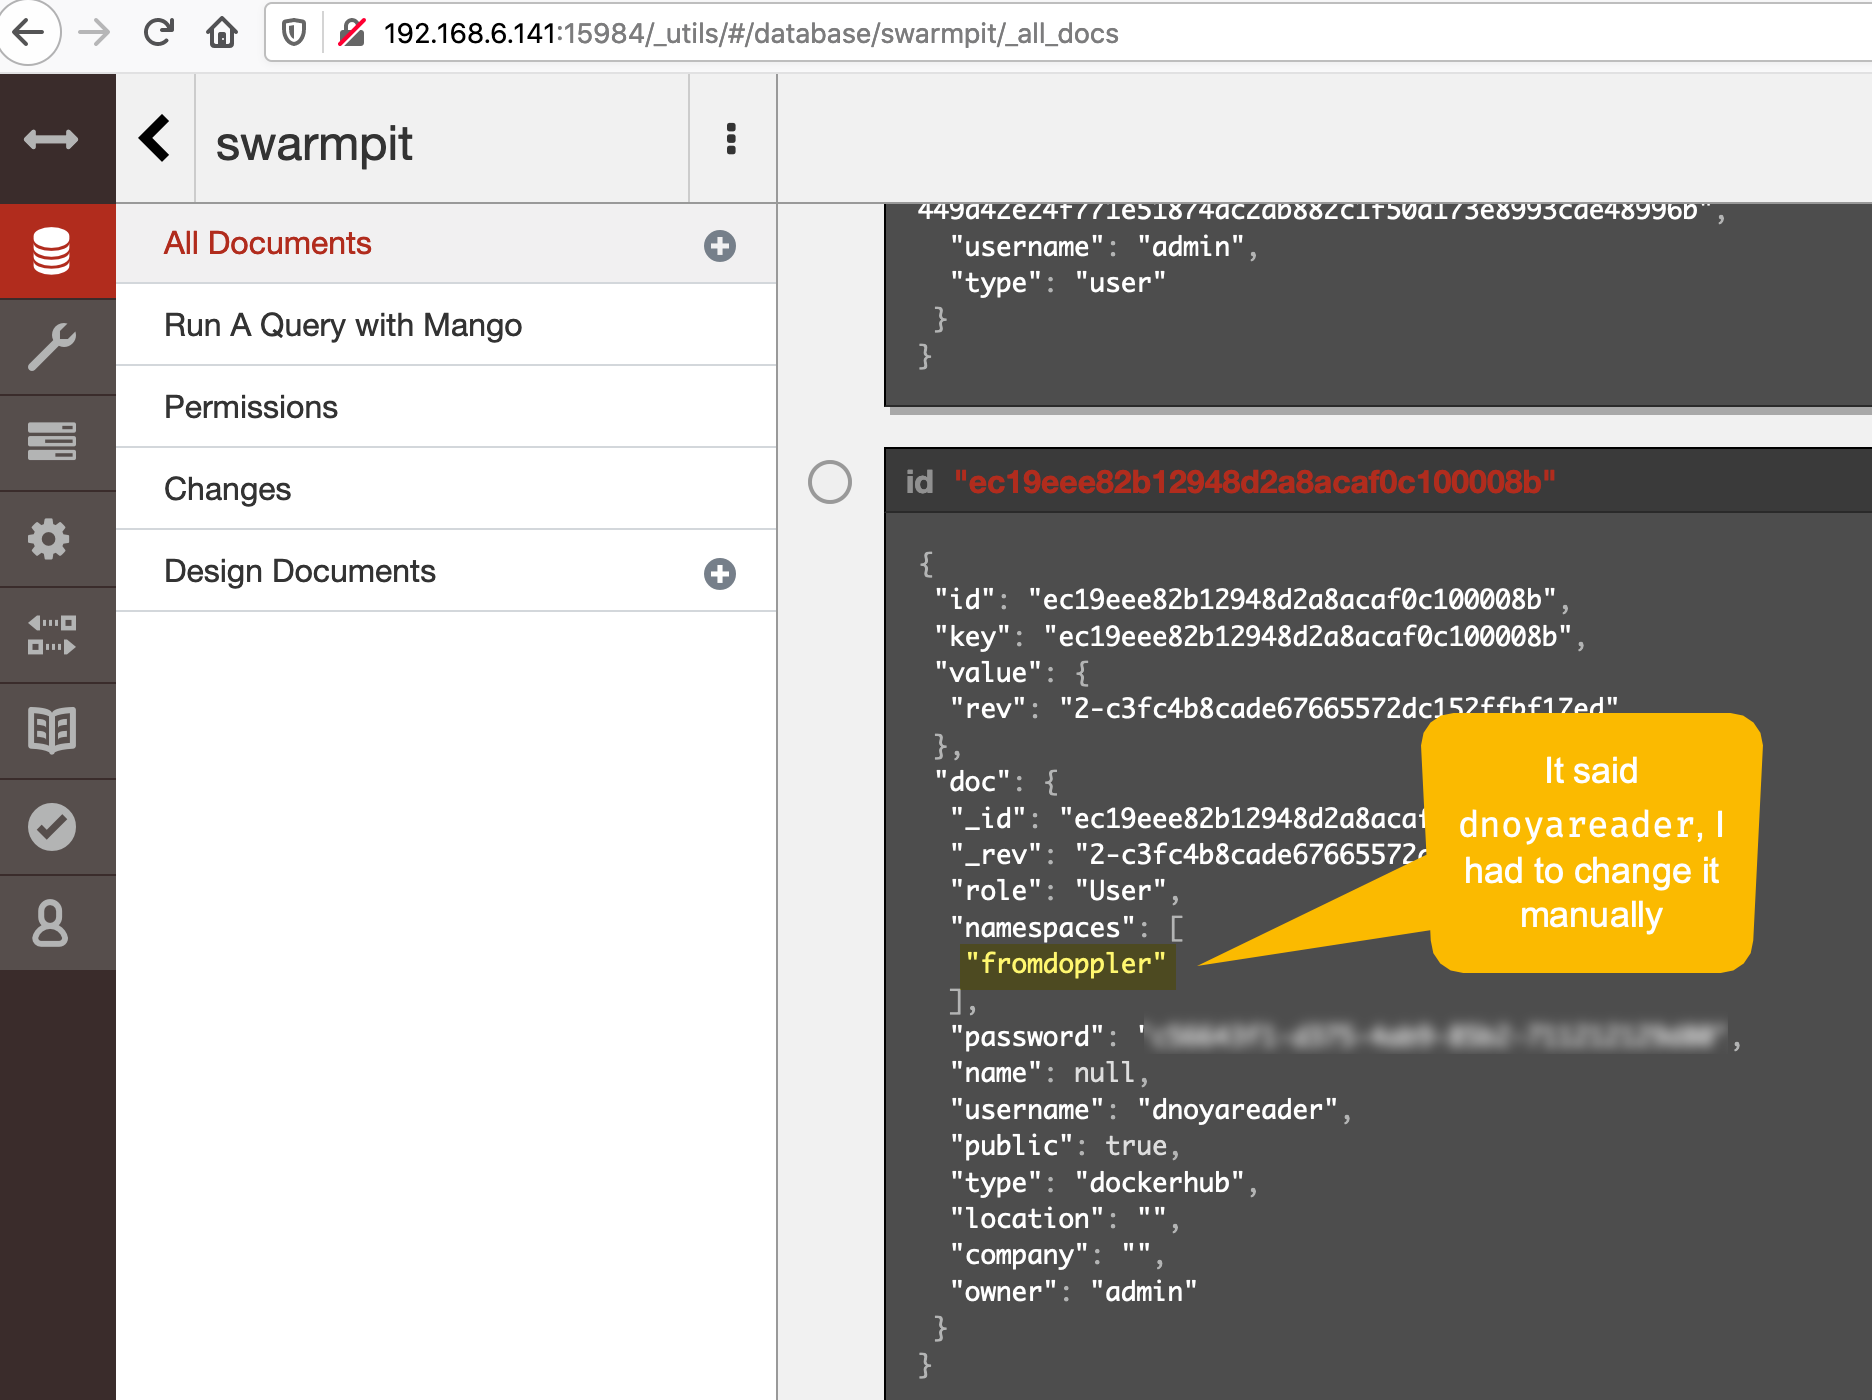Toggle tracking protection shield in address bar

pyautogui.click(x=292, y=30)
